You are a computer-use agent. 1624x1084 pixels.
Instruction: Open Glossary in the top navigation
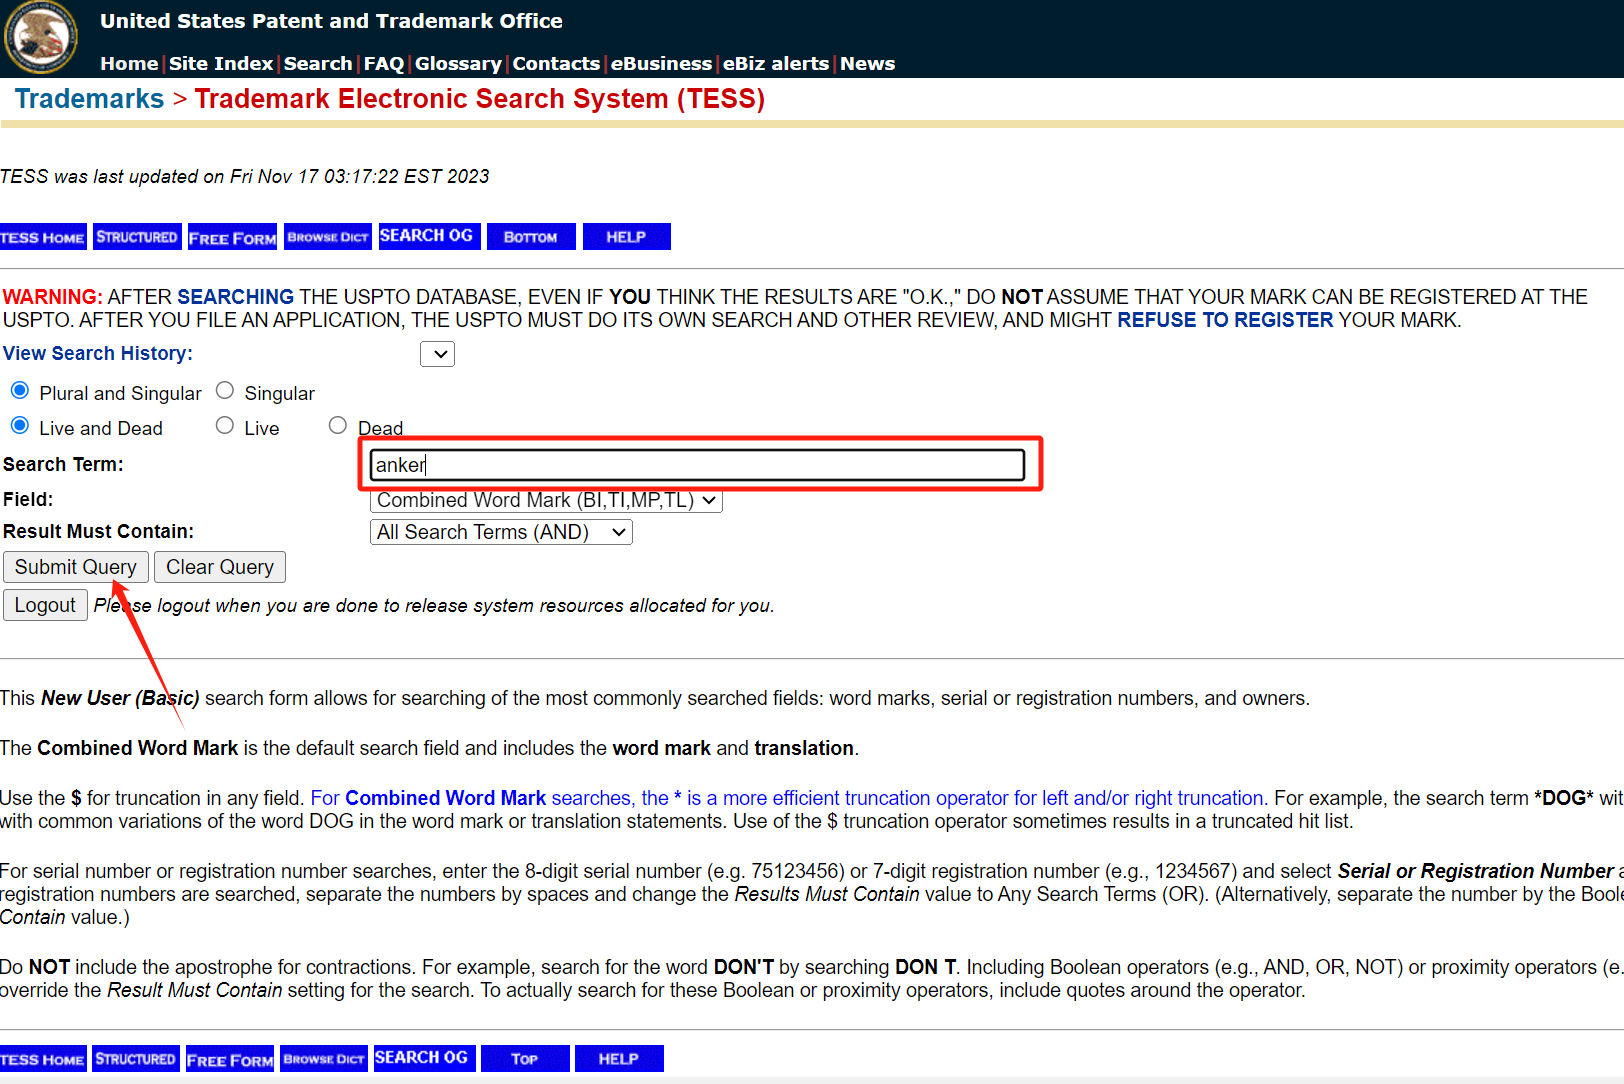[458, 63]
